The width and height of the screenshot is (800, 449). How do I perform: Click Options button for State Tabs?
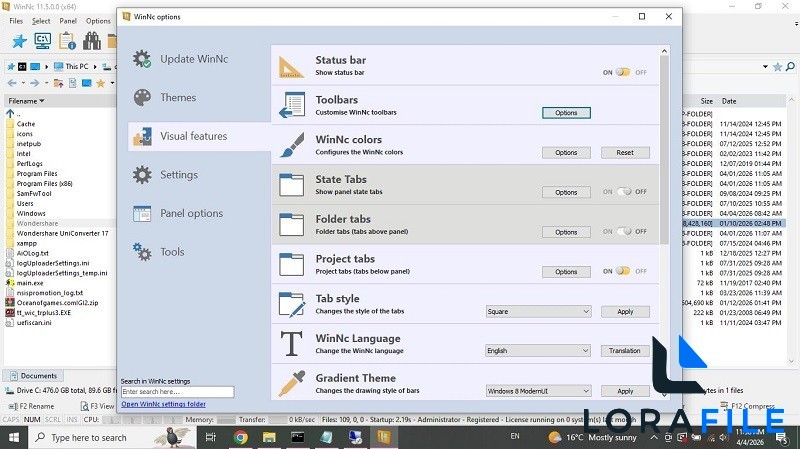tap(566, 192)
